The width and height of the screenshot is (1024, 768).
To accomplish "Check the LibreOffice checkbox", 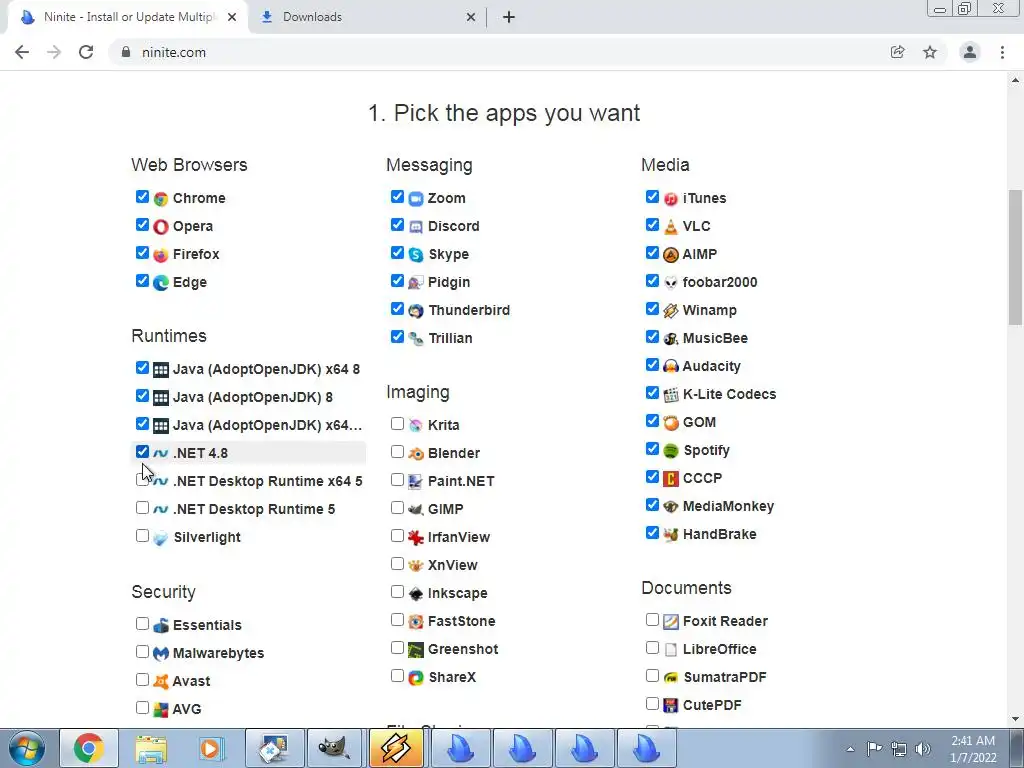I will 652,648.
